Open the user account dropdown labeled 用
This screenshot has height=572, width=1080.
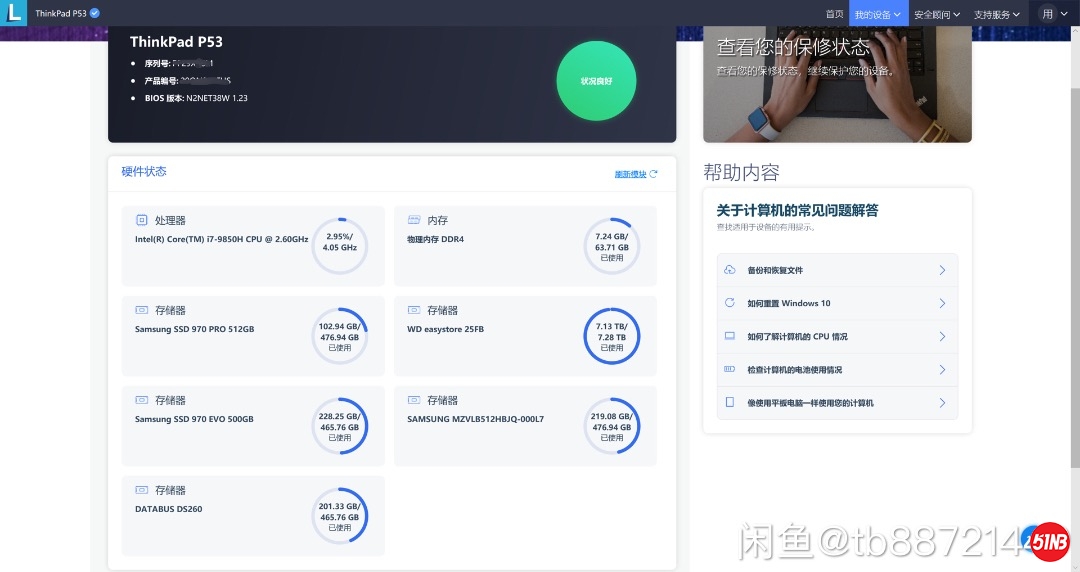click(1055, 14)
